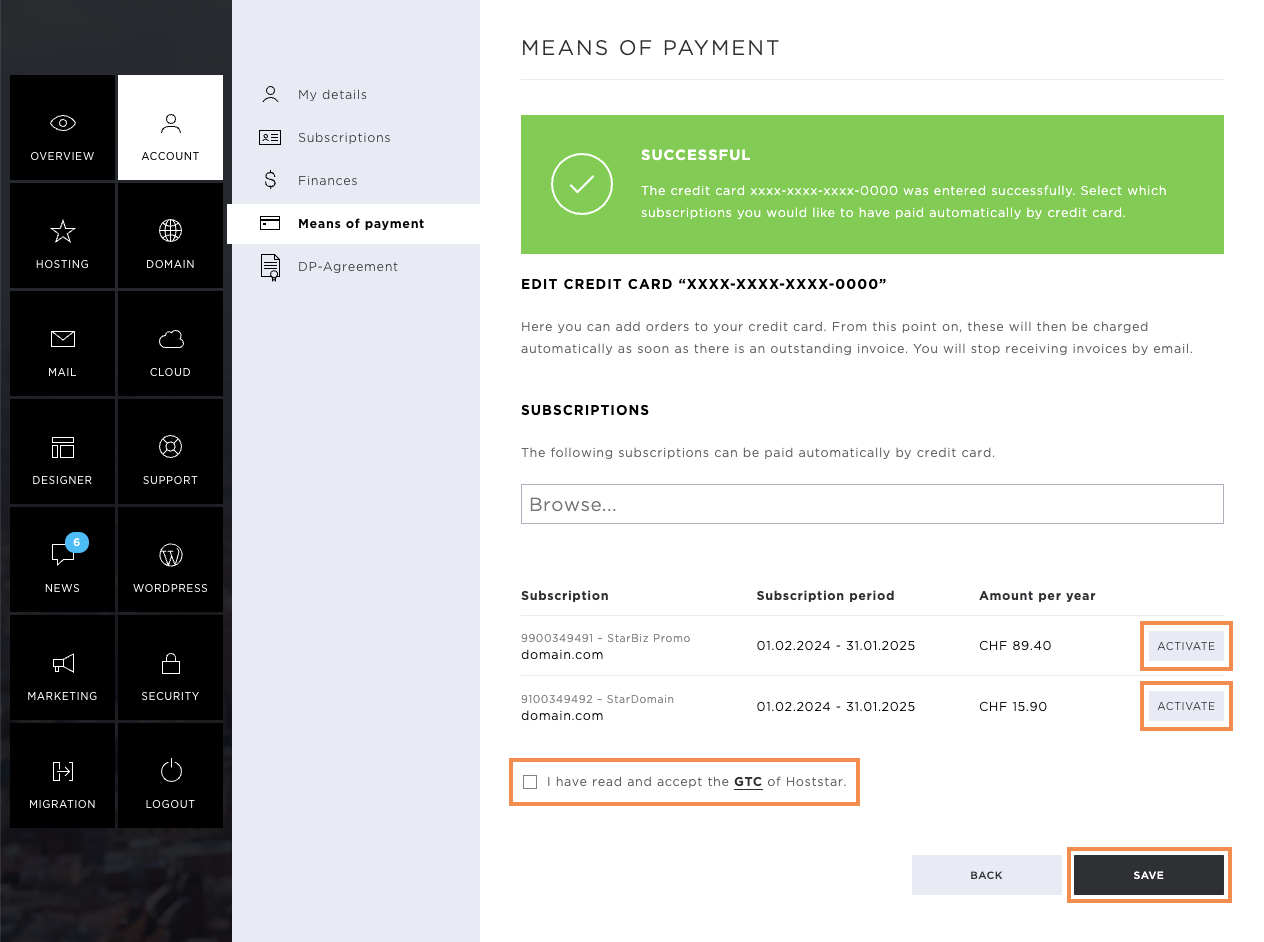The height and width of the screenshot is (942, 1264).
Task: Go to Subscriptions in account menu
Action: coord(344,138)
